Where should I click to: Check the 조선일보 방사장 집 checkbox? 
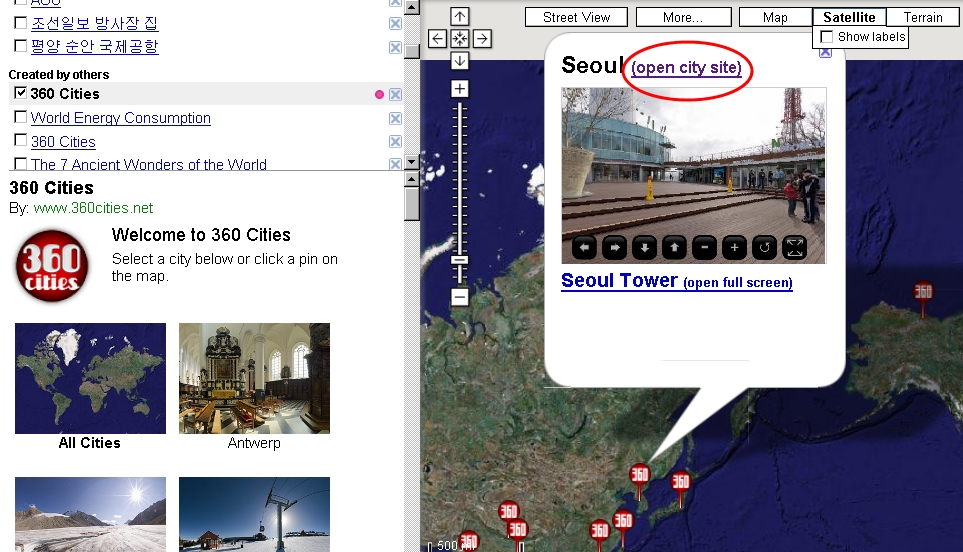pos(20,23)
